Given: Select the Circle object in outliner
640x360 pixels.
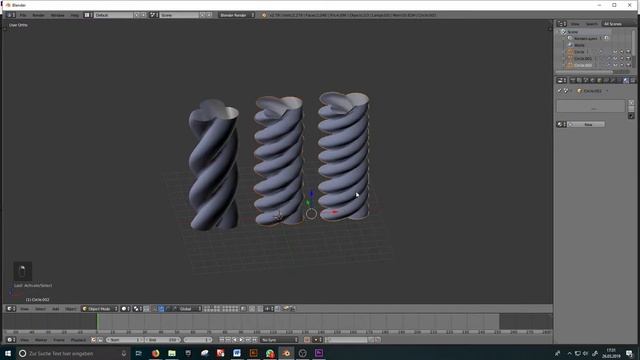Looking at the screenshot, I should point(579,52).
